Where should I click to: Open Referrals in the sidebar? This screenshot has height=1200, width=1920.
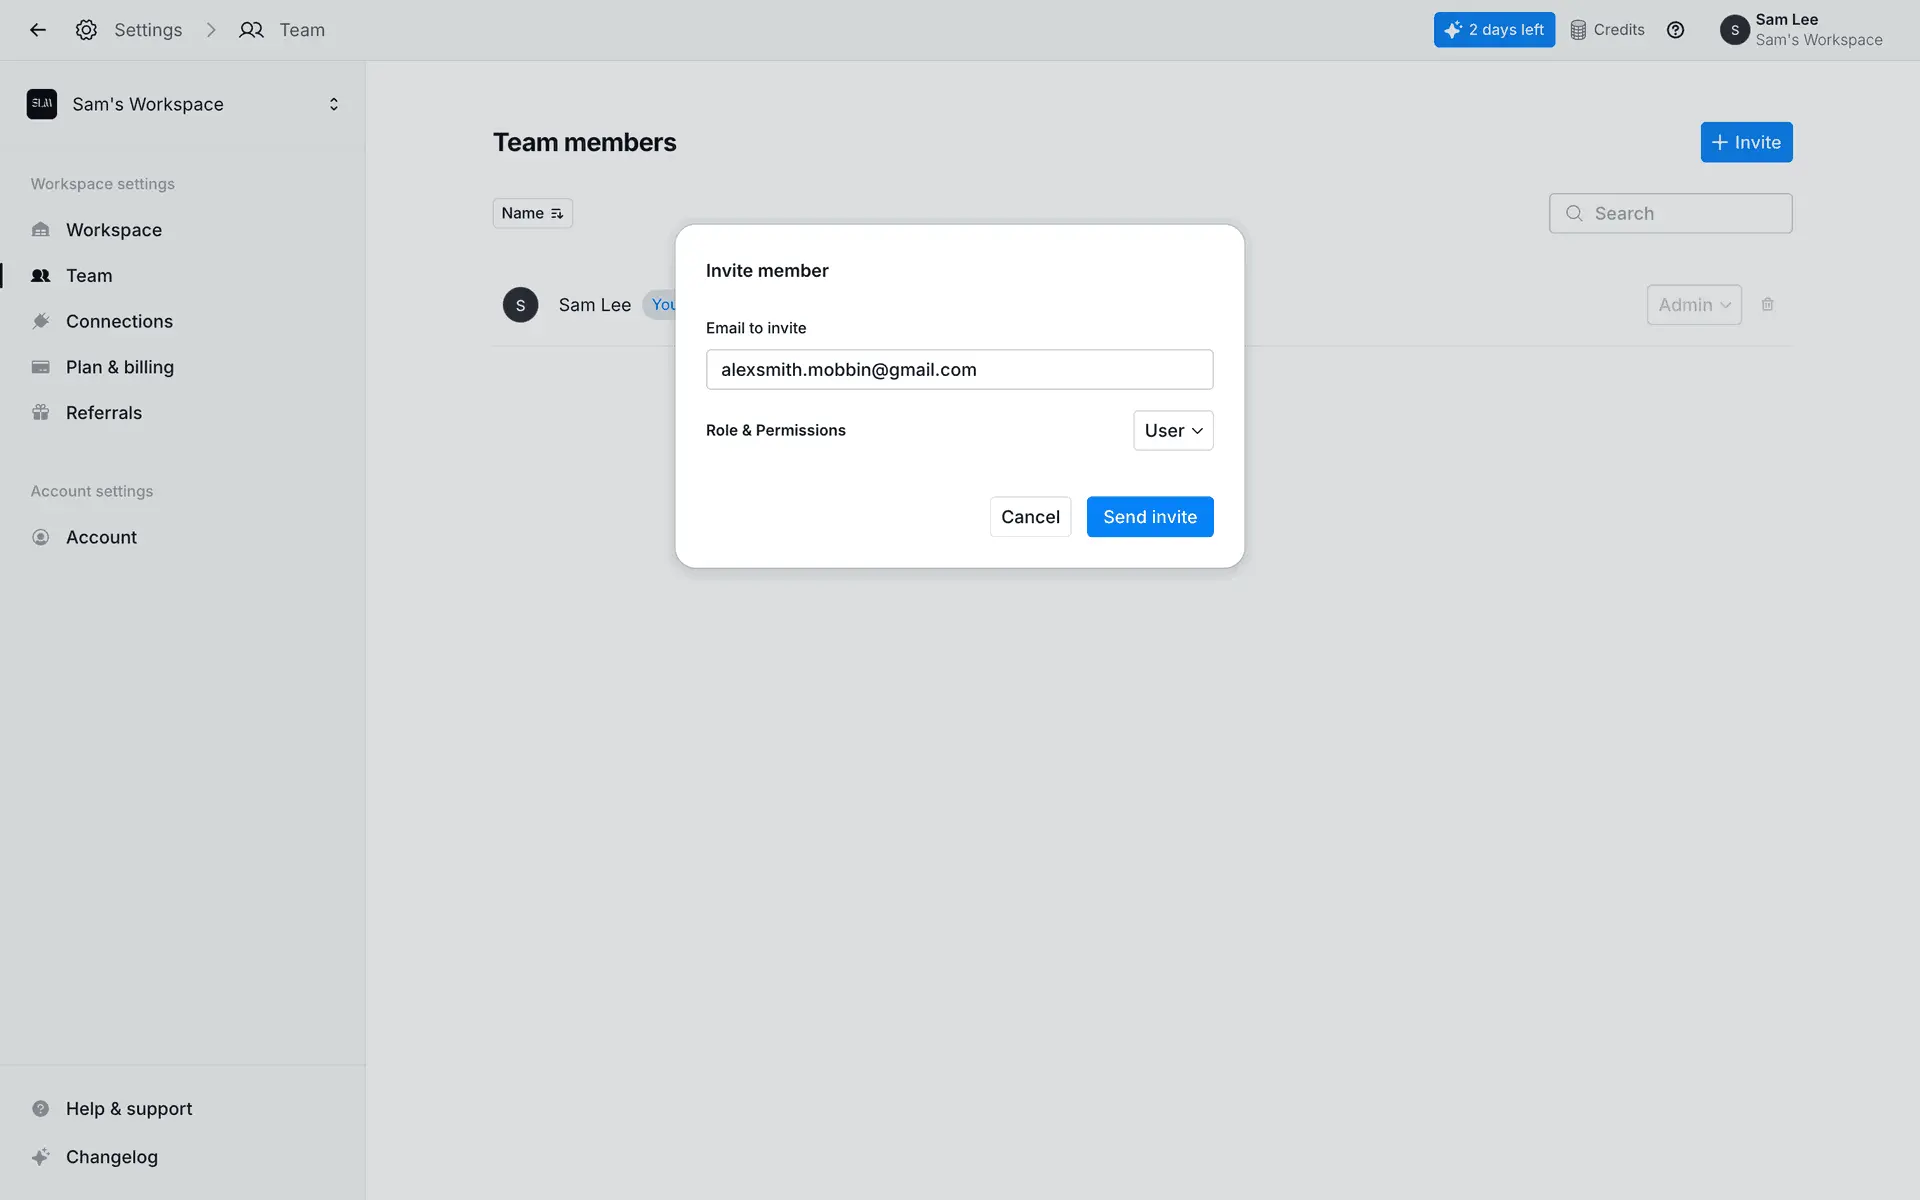tap(104, 413)
